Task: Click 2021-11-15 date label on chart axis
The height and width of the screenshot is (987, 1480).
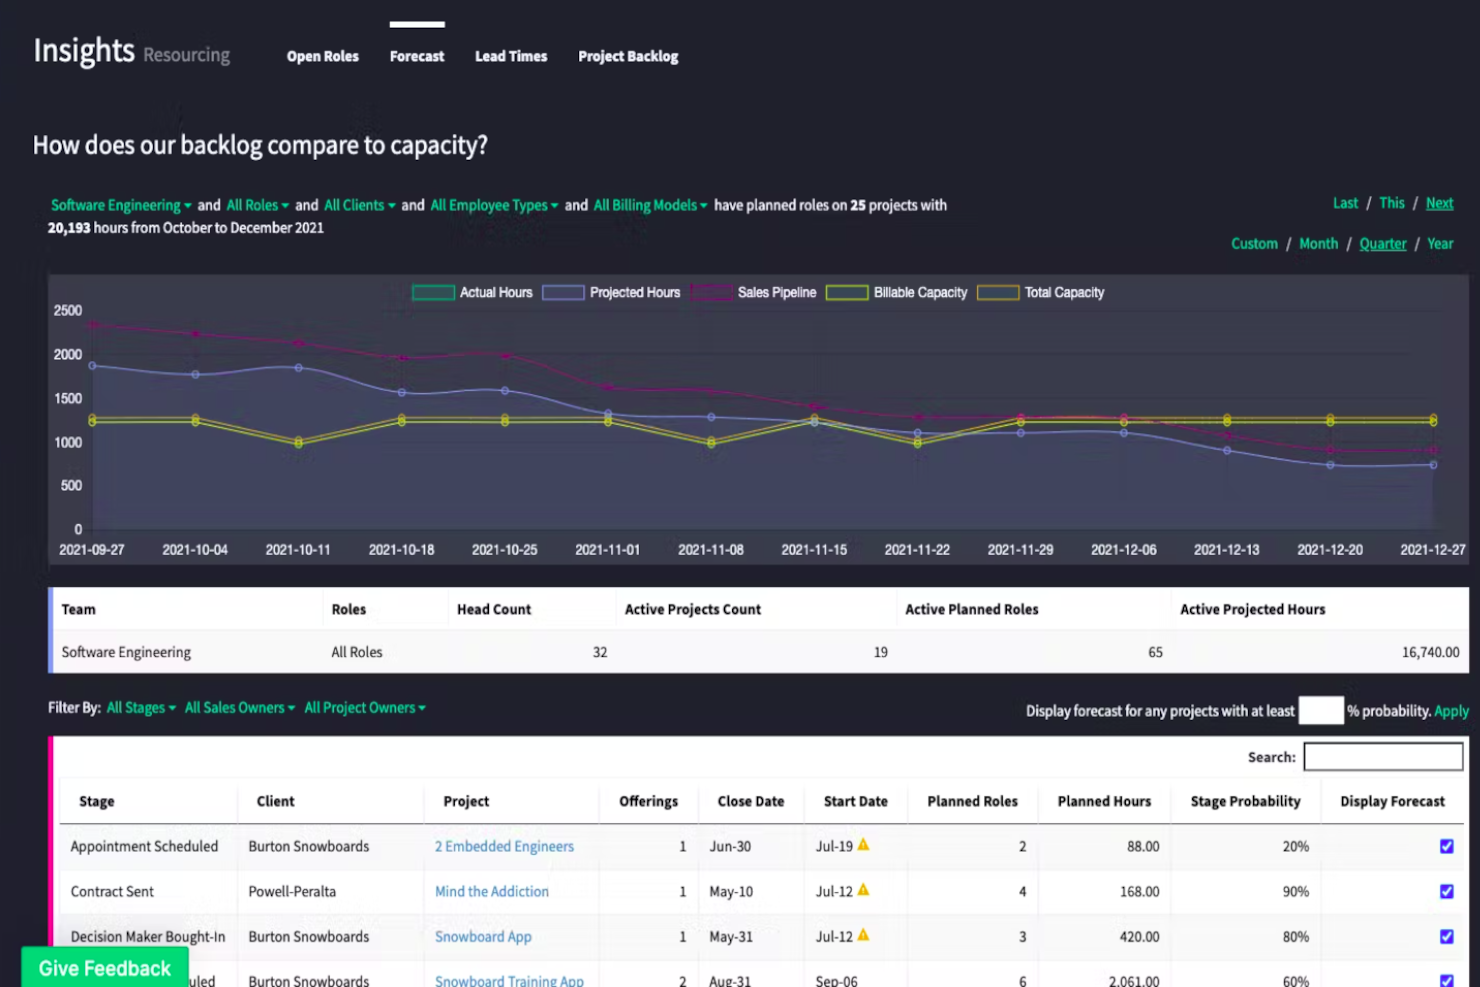Action: 813,549
